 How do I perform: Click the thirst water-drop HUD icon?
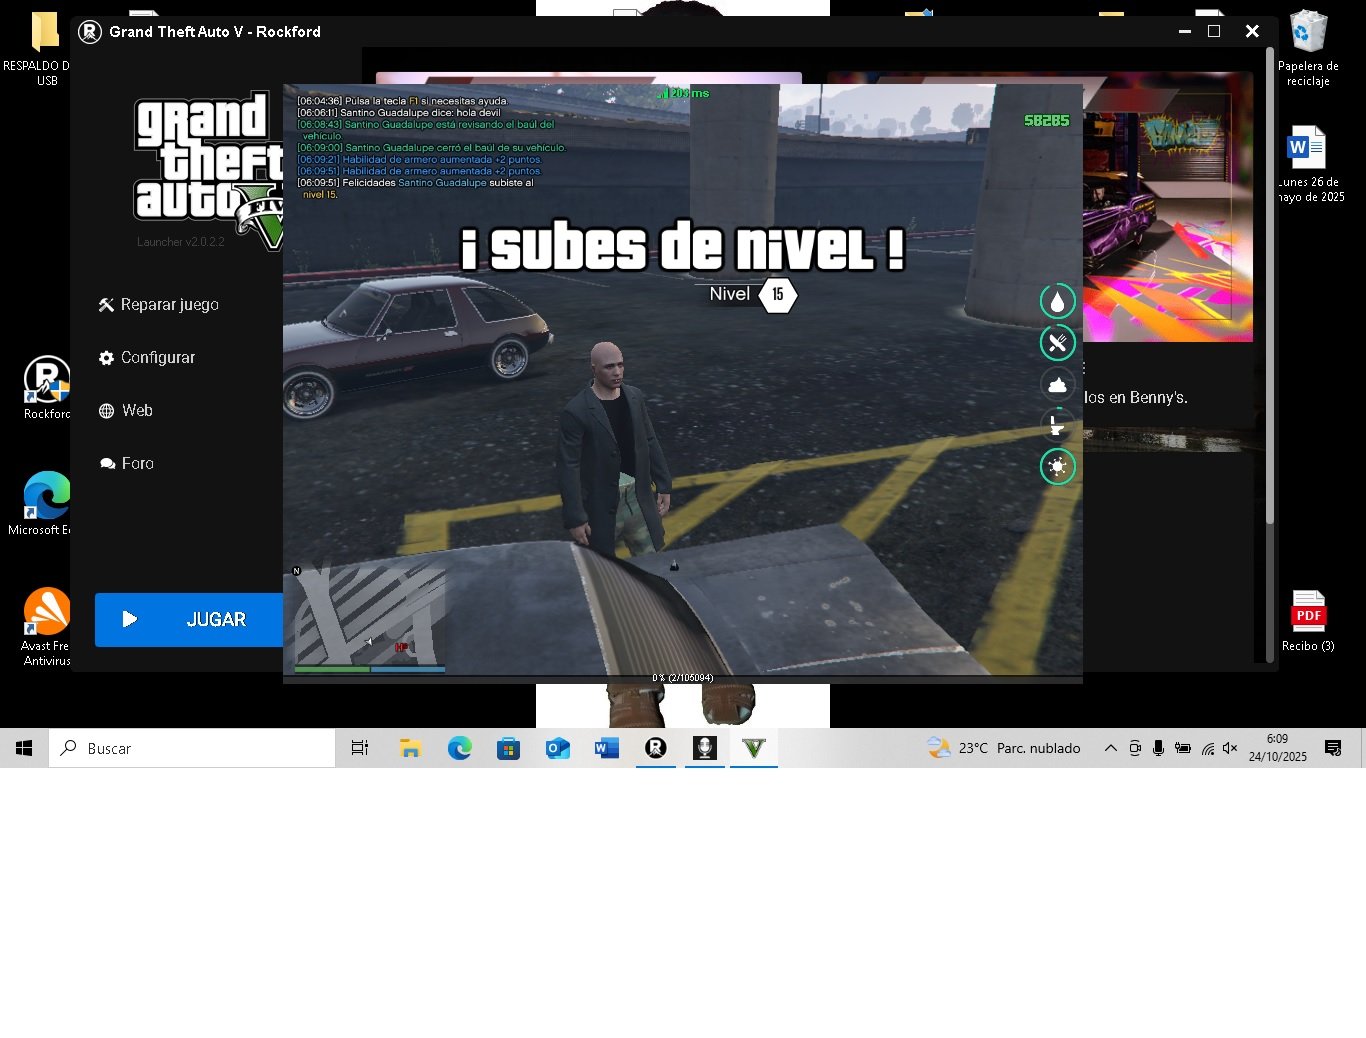click(x=1057, y=301)
